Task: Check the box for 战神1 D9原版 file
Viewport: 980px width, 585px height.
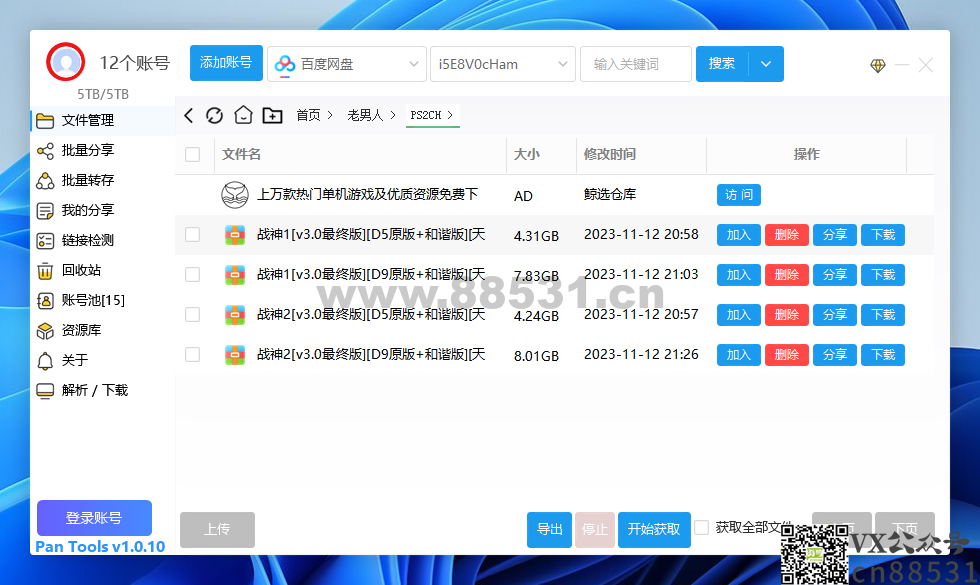Action: point(192,274)
